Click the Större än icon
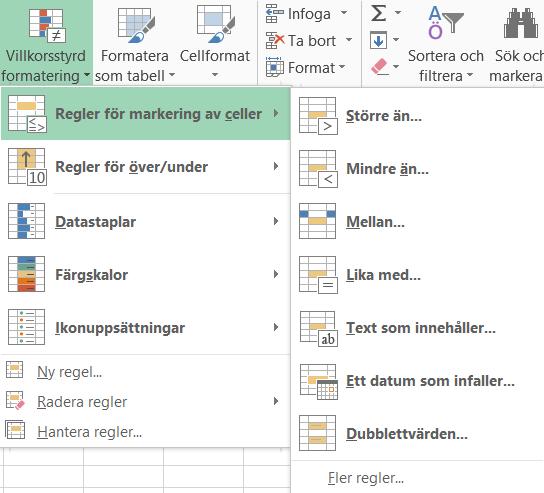Screen dimensions: 544x493 (x=318, y=116)
